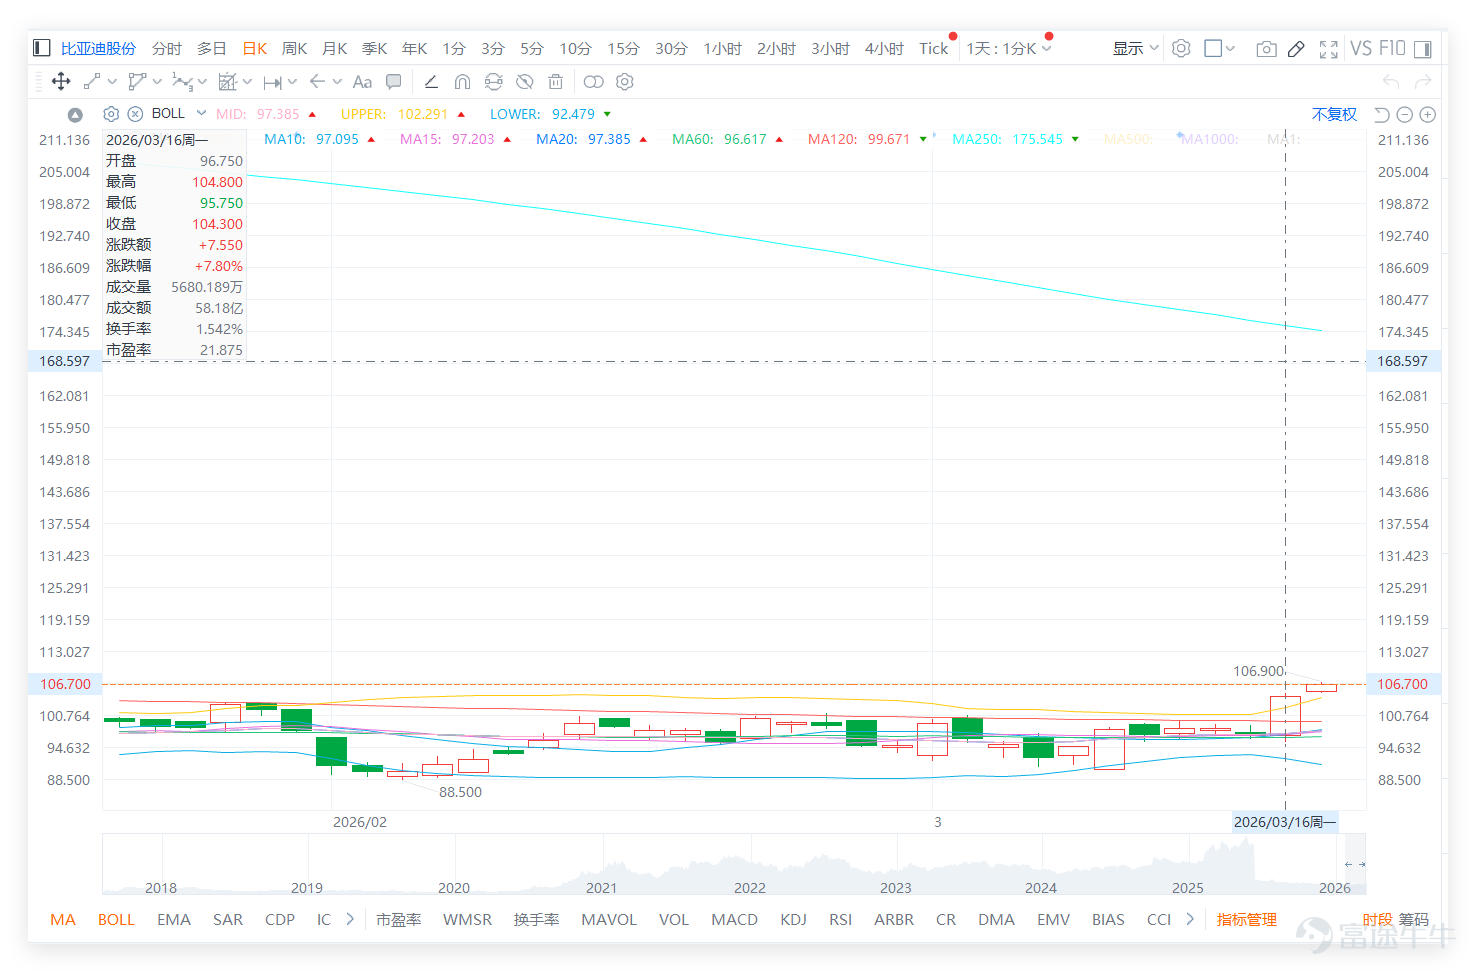Enable the RSI sub indicator
The width and height of the screenshot is (1476, 972).
[840, 919]
